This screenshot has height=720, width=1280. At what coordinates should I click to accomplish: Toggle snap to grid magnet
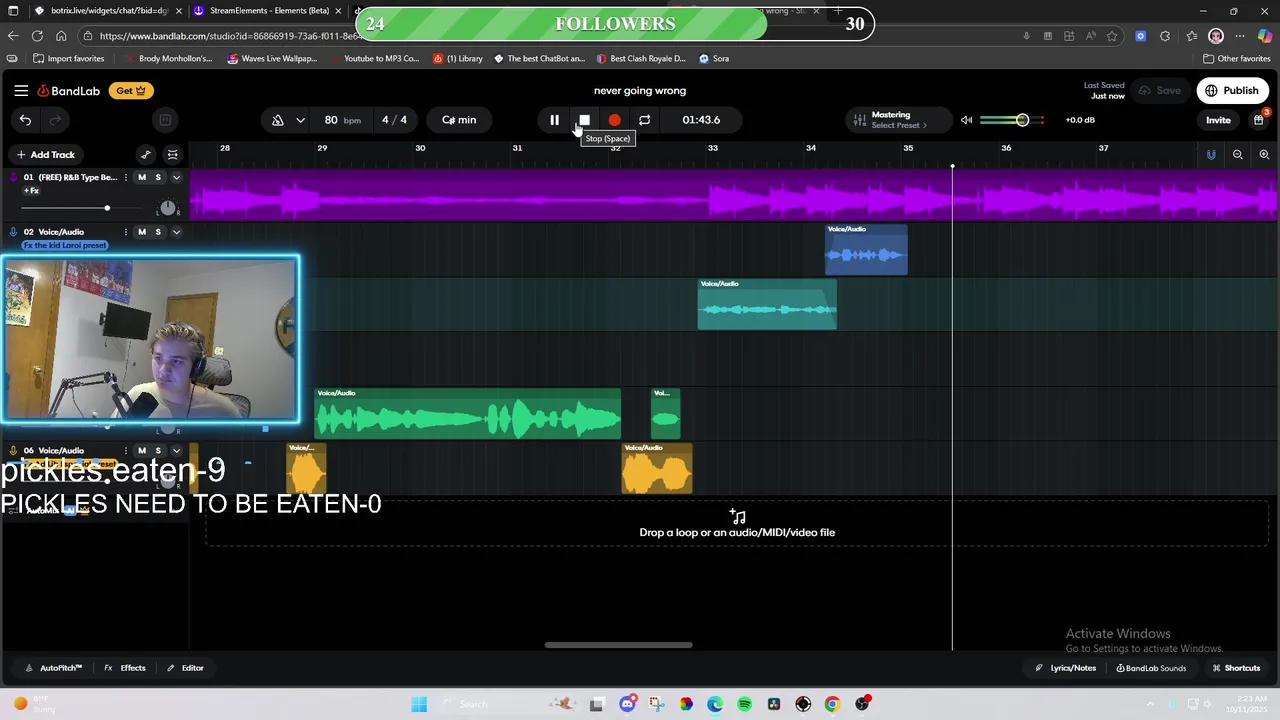point(1211,155)
